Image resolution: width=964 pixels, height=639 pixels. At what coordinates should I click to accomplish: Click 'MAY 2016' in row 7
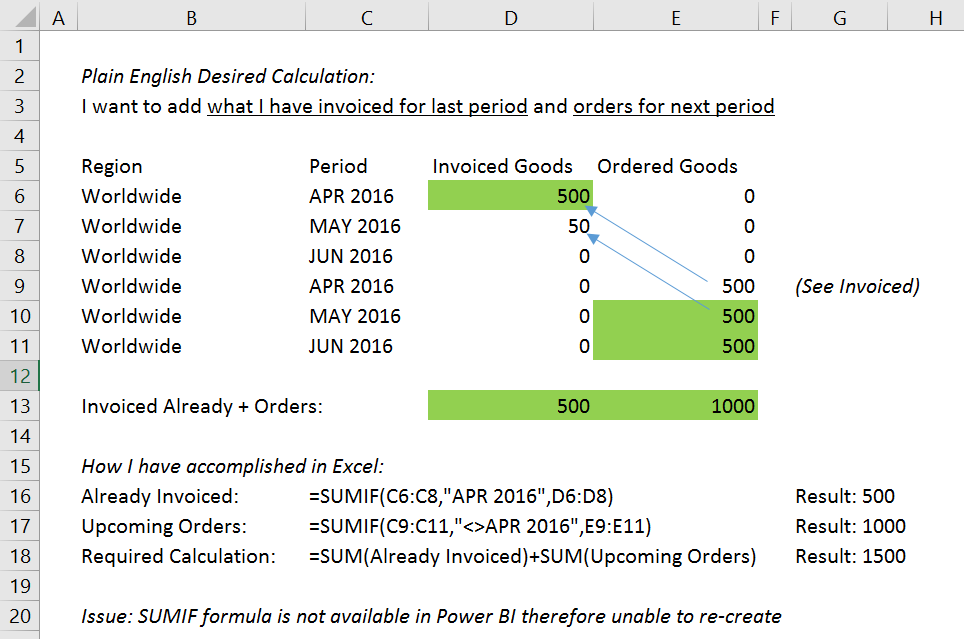355,226
